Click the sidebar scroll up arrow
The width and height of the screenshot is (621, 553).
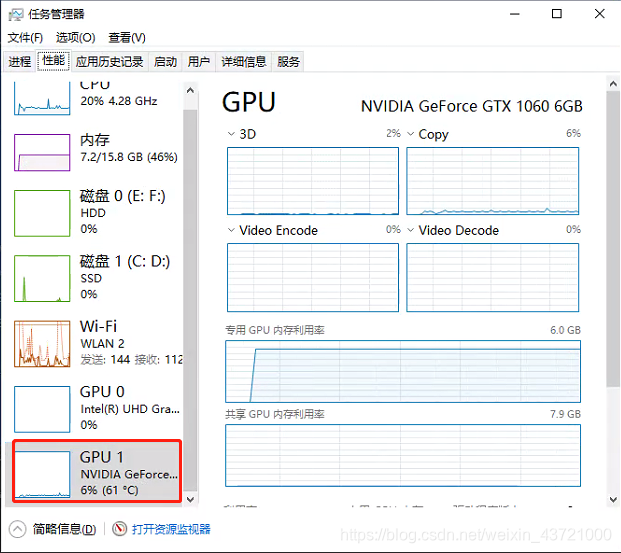point(190,90)
